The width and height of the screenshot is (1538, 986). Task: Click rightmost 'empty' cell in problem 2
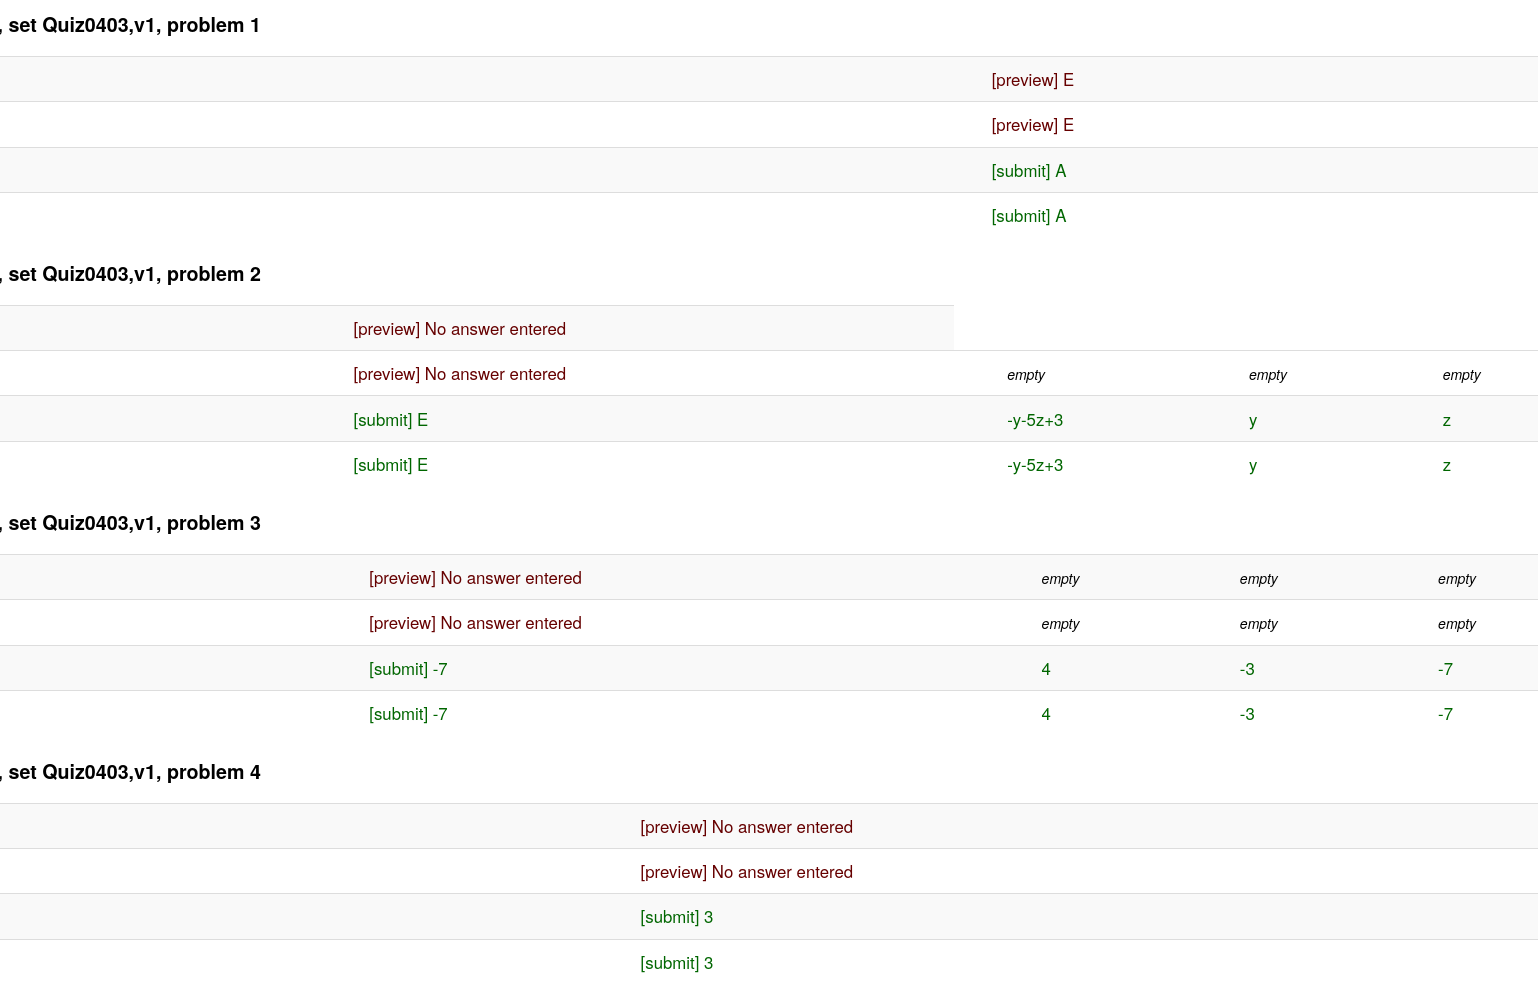tap(1461, 375)
